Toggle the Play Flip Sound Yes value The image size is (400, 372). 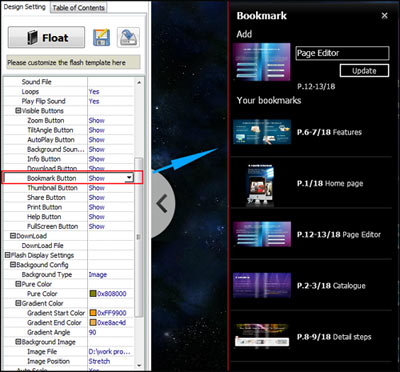pyautogui.click(x=94, y=101)
